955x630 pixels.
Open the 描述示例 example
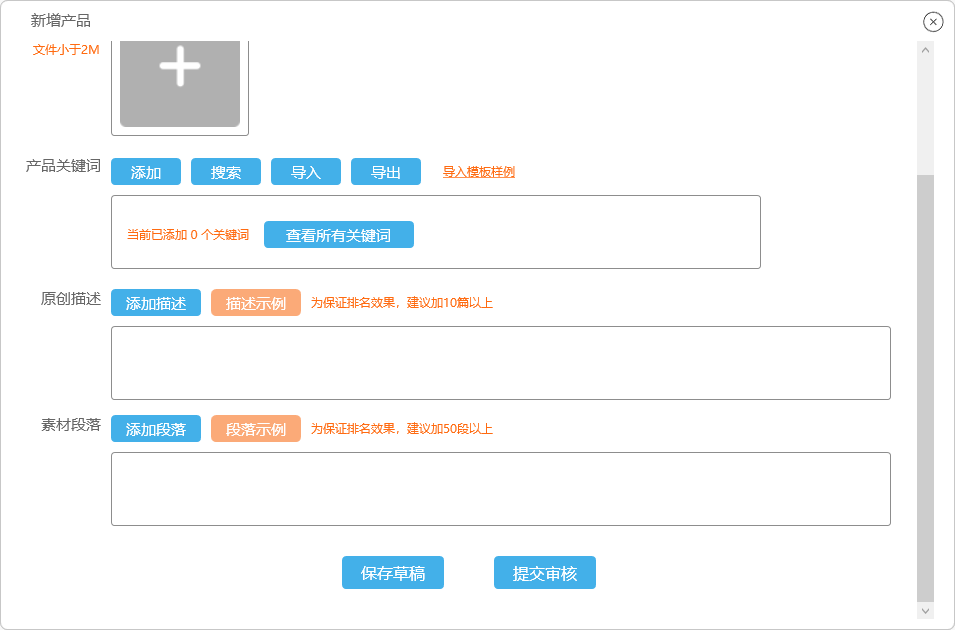click(256, 303)
